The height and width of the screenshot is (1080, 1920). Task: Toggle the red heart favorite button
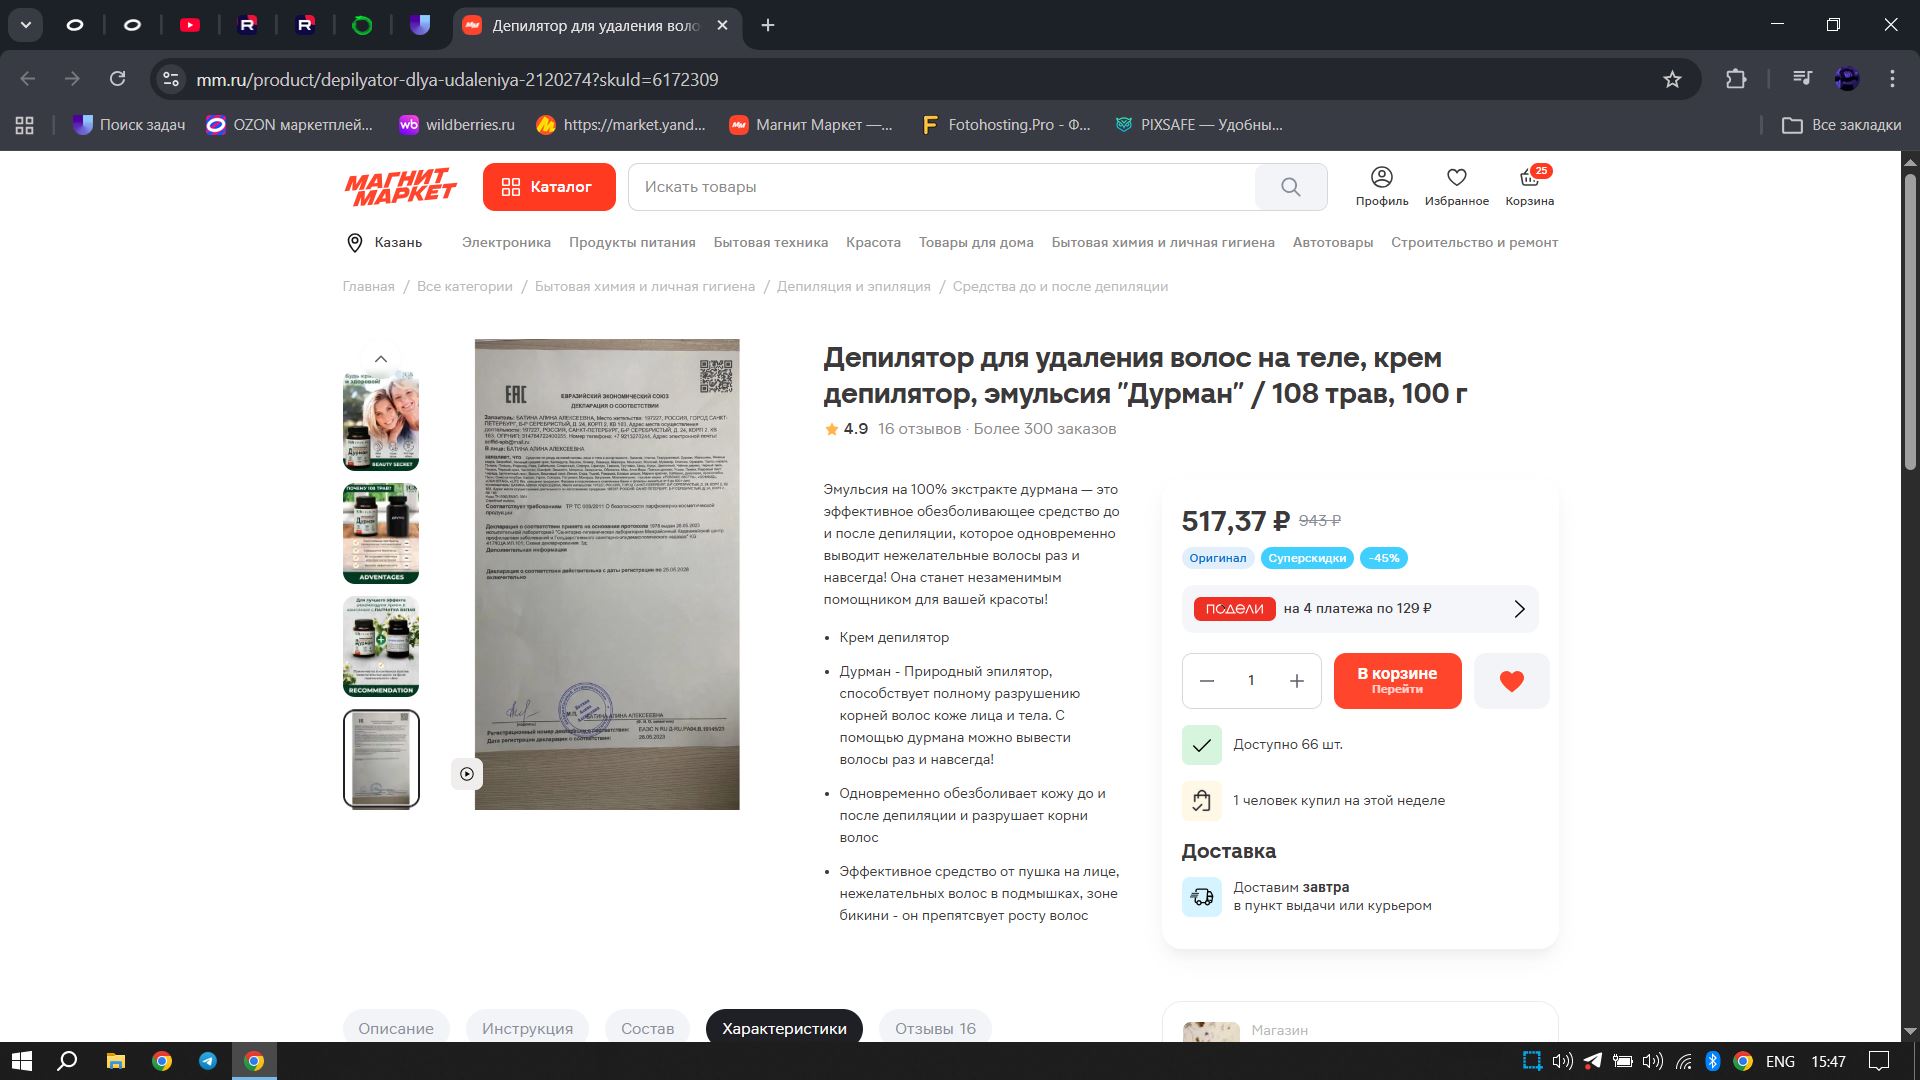(x=1511, y=681)
